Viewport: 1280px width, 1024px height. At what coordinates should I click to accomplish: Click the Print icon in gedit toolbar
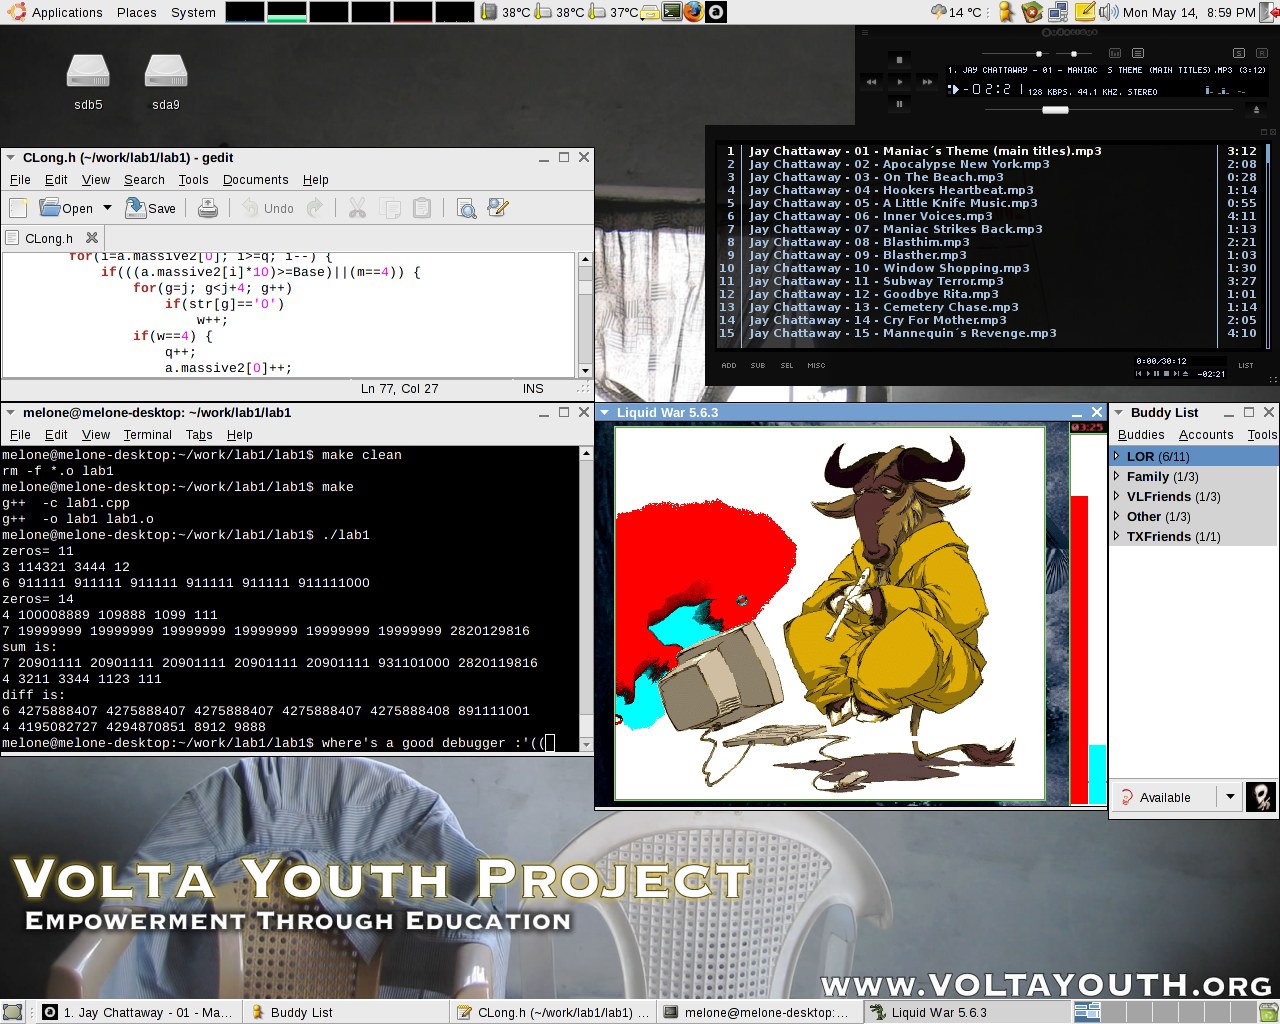pyautogui.click(x=208, y=208)
